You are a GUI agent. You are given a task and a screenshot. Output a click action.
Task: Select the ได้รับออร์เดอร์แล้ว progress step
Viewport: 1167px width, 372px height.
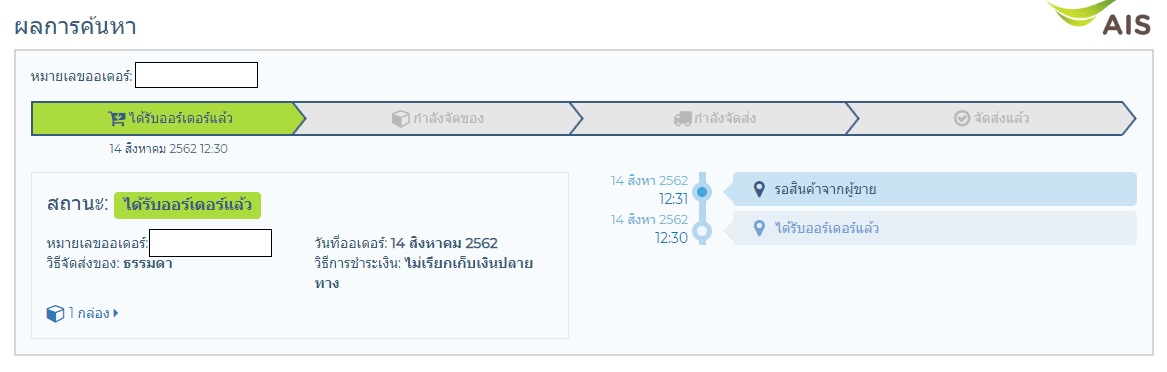click(168, 118)
